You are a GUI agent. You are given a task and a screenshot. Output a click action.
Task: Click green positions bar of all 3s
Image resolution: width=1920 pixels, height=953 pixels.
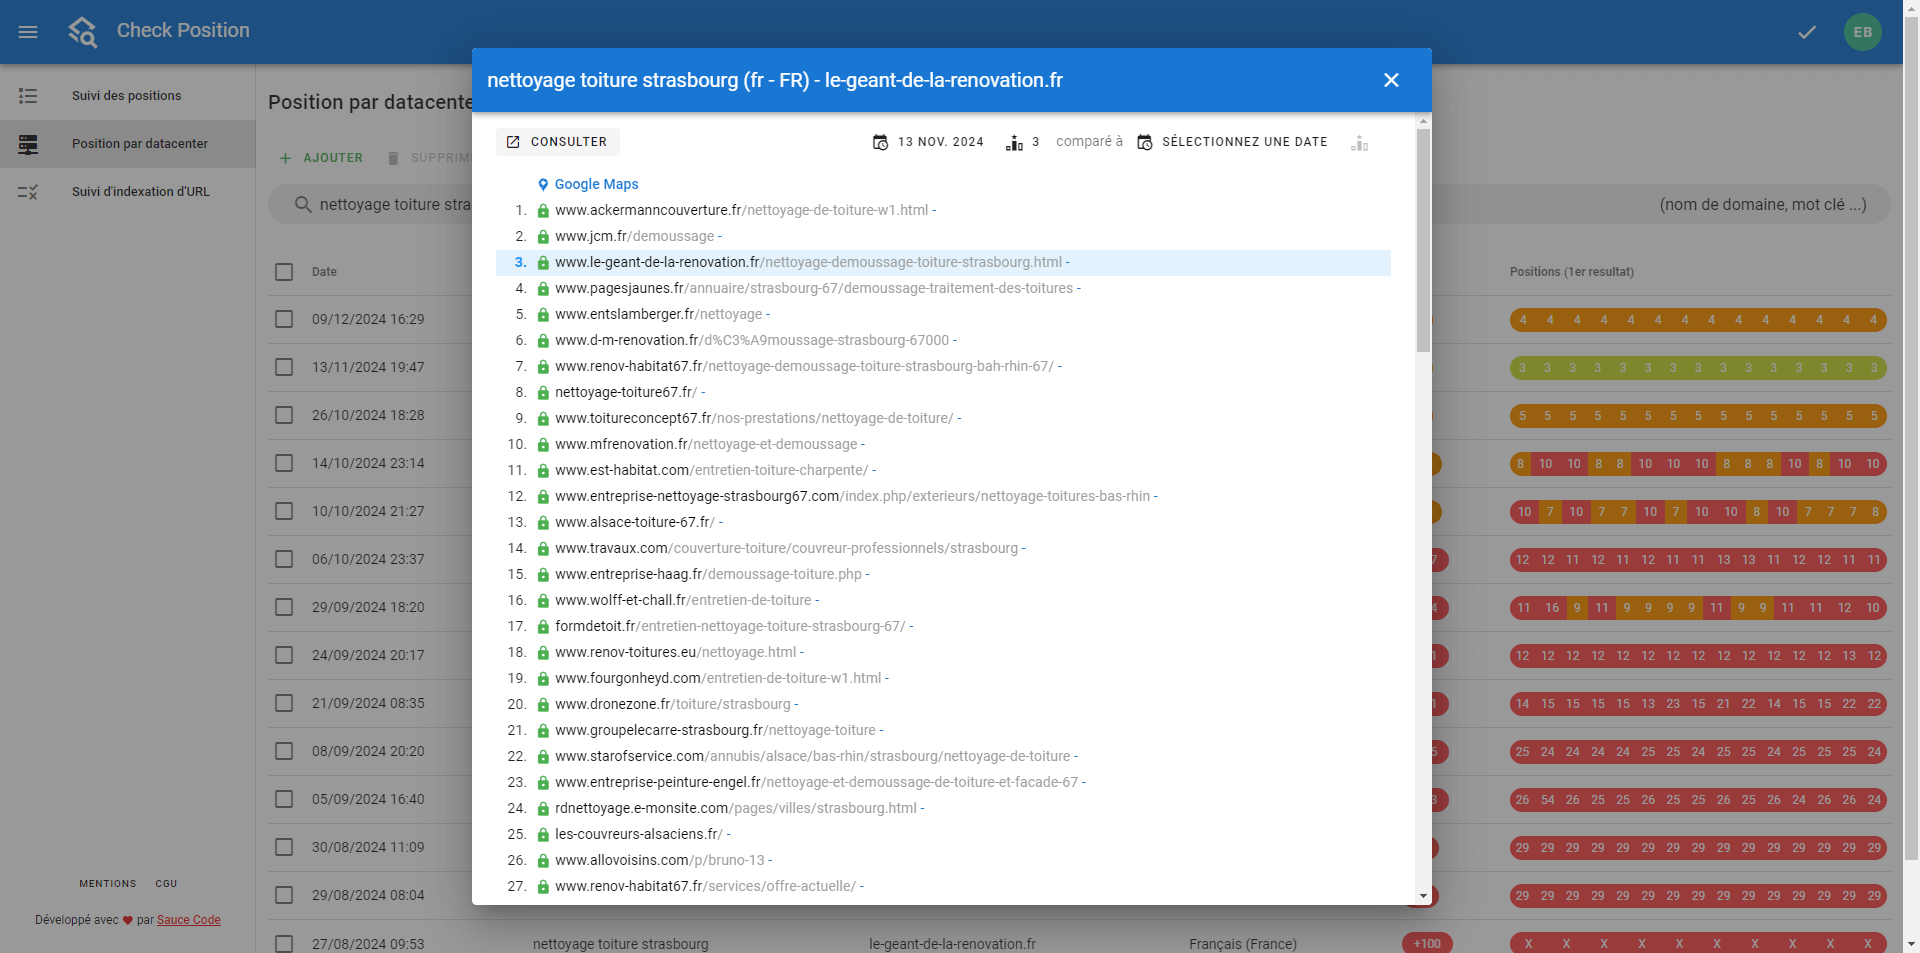coord(1698,368)
